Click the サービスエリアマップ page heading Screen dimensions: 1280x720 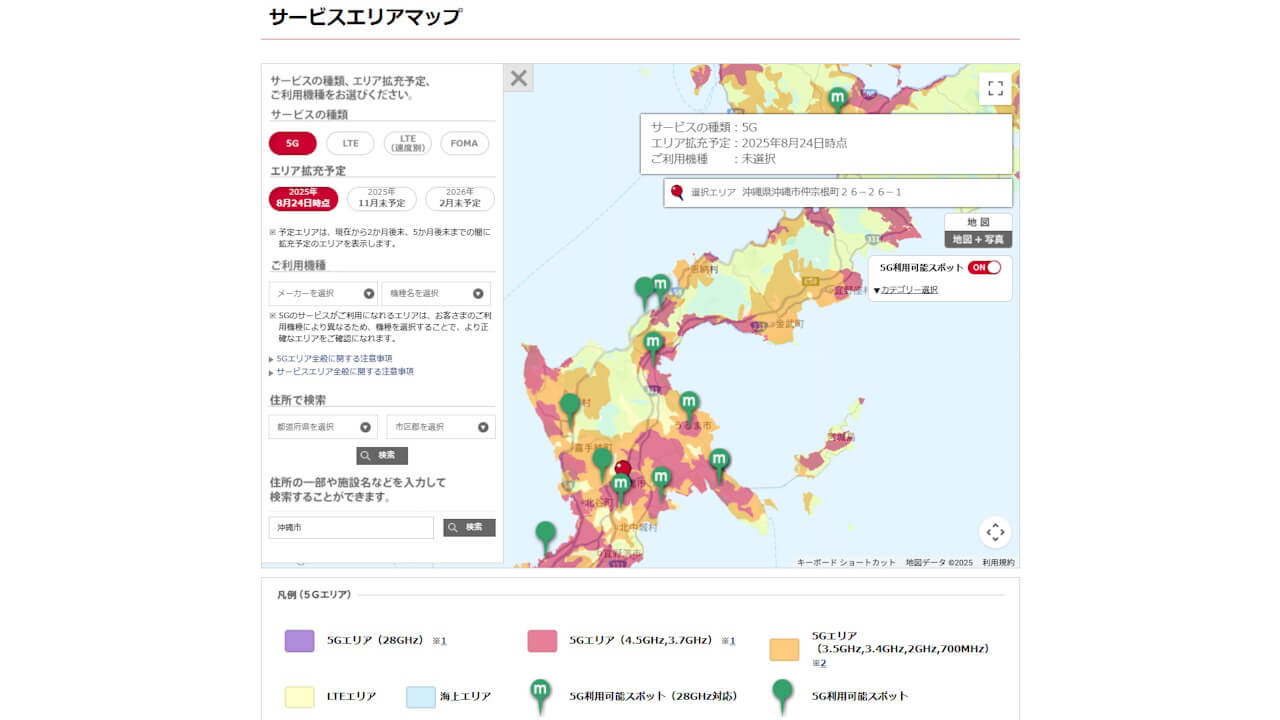(365, 17)
